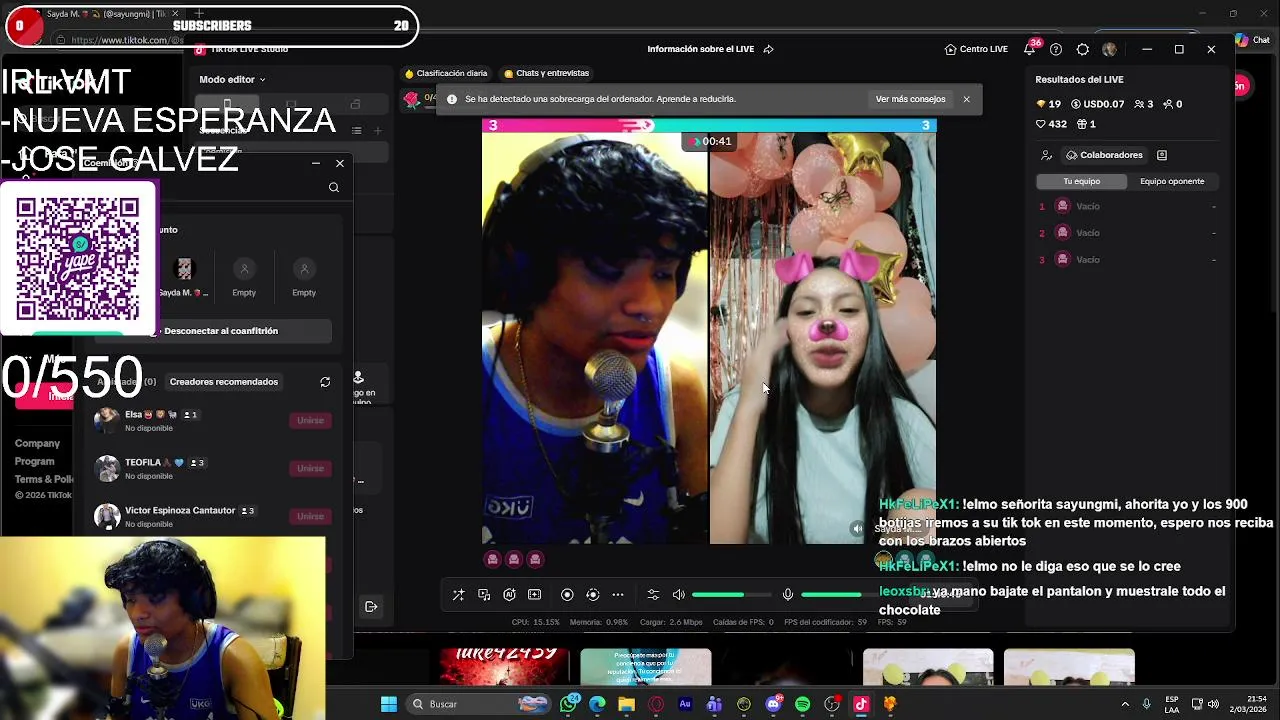This screenshot has height=720, width=1280.
Task: Toggle guest video mute speaker icon
Action: click(x=857, y=529)
